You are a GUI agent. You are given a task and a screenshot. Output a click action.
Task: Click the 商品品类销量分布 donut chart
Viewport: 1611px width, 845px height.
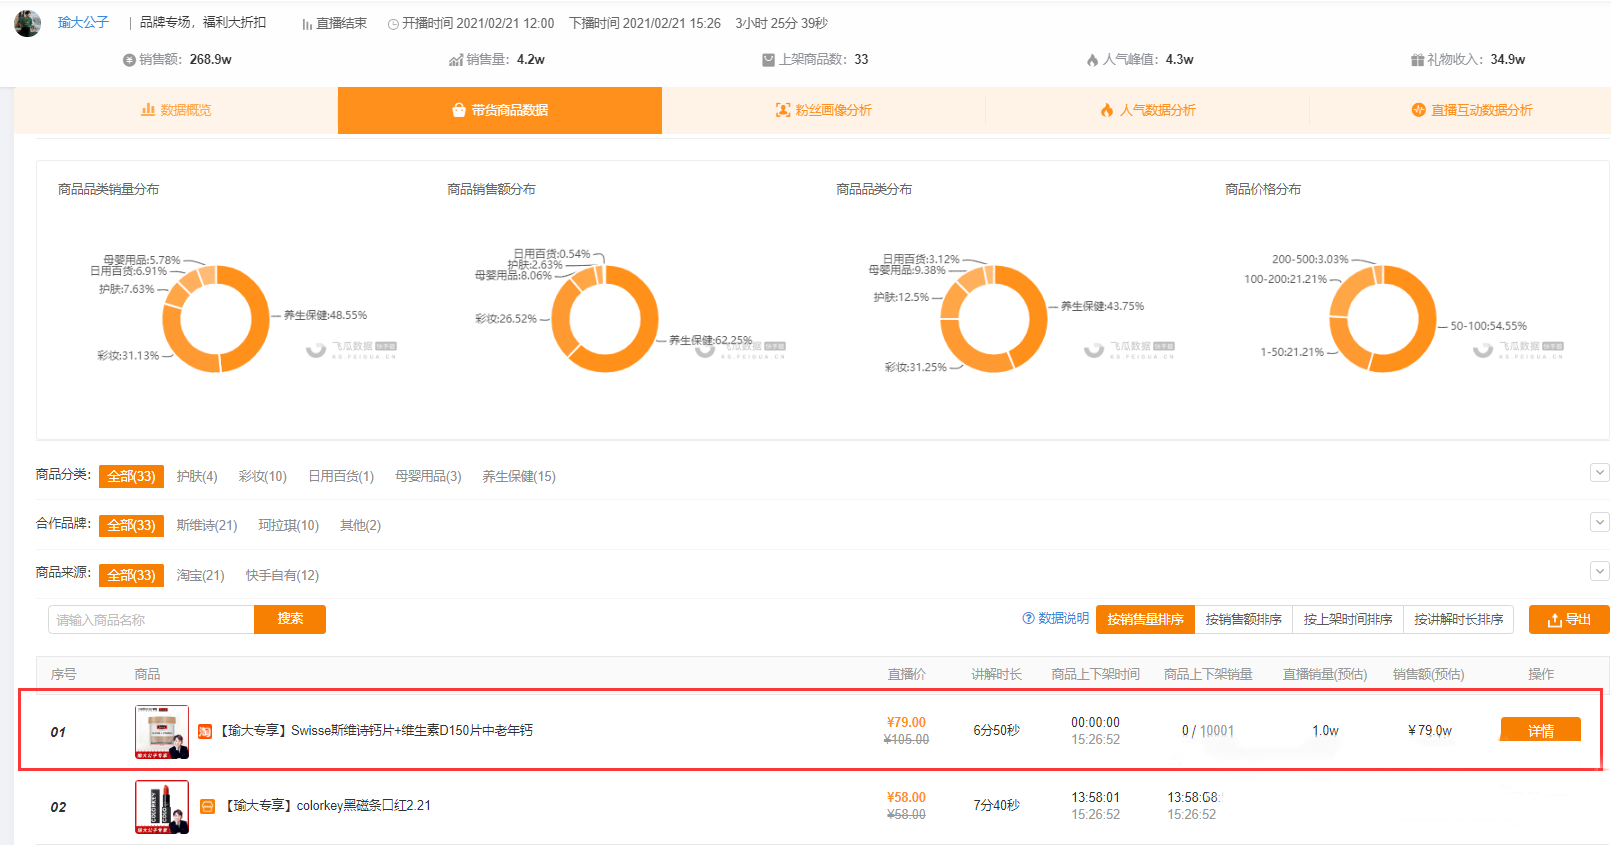pos(216,318)
